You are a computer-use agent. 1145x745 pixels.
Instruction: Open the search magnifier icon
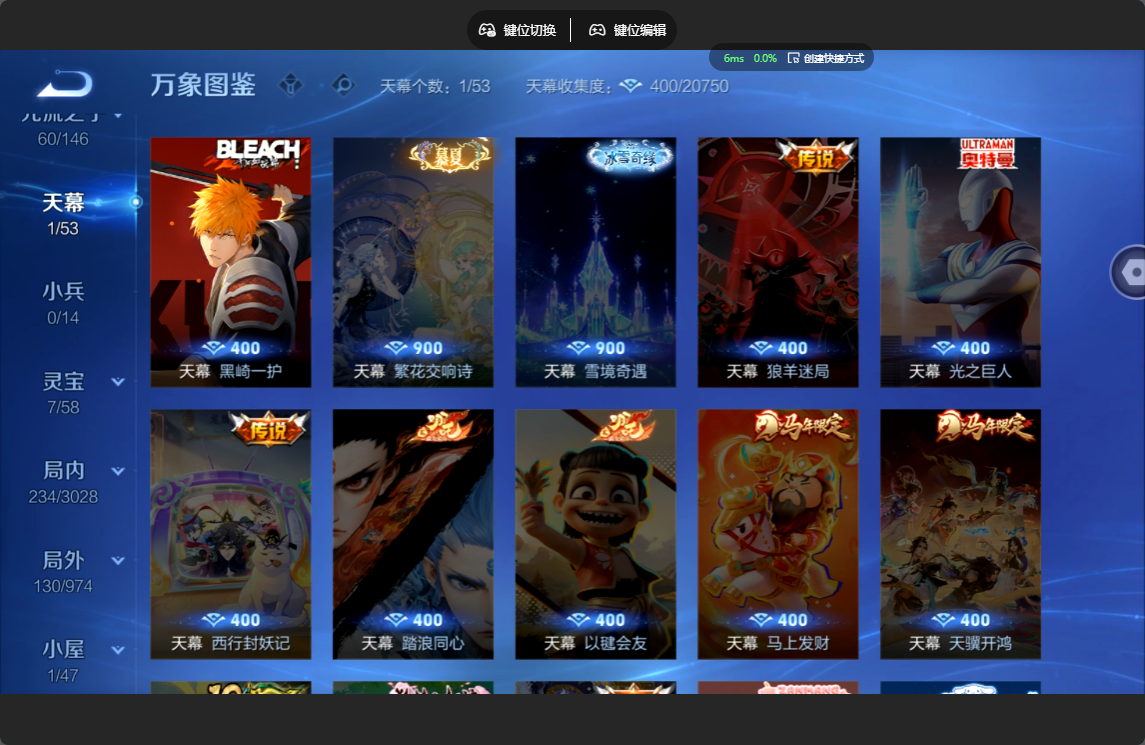tap(343, 85)
